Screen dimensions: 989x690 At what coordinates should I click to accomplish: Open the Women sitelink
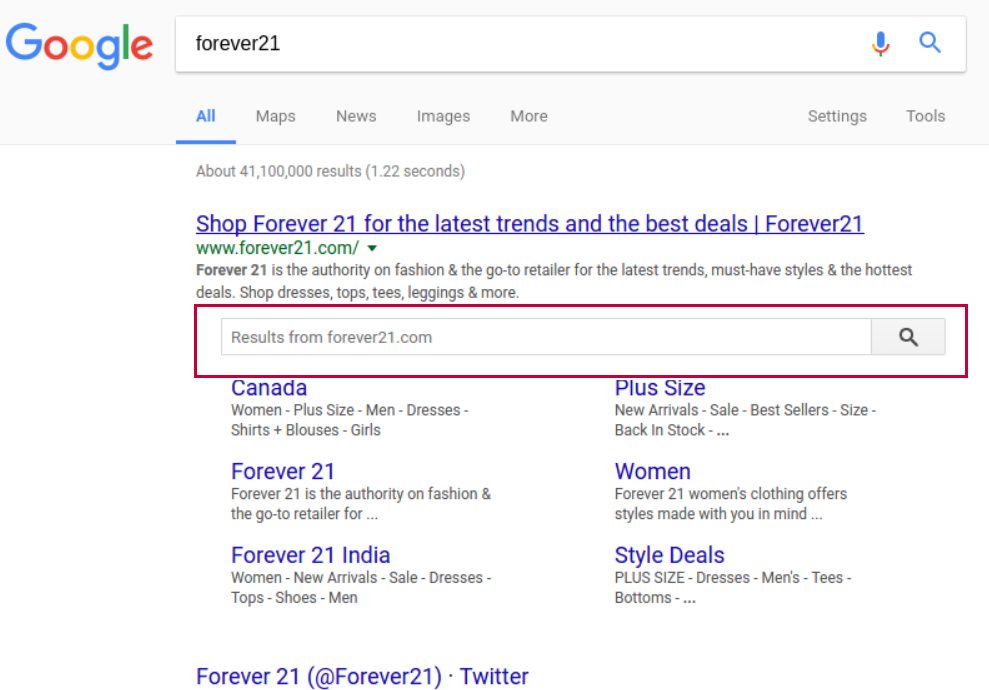(x=652, y=471)
